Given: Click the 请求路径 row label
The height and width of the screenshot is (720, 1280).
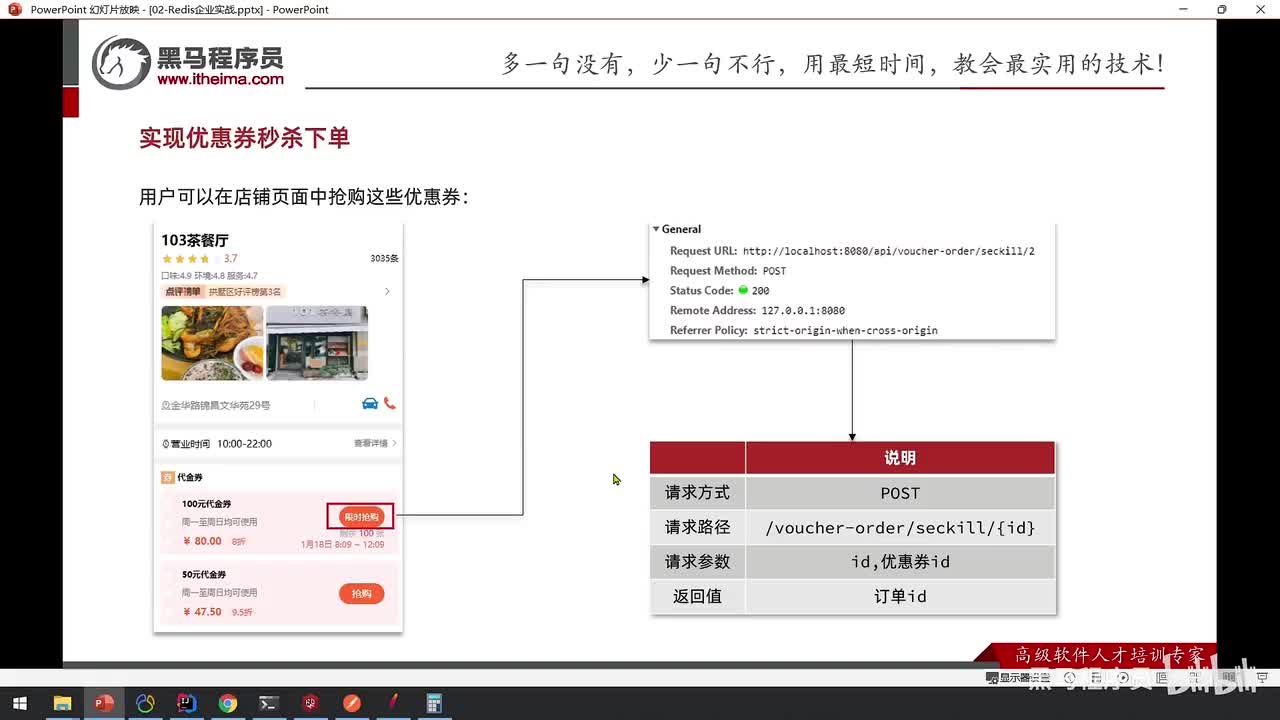Looking at the screenshot, I should click(x=698, y=528).
